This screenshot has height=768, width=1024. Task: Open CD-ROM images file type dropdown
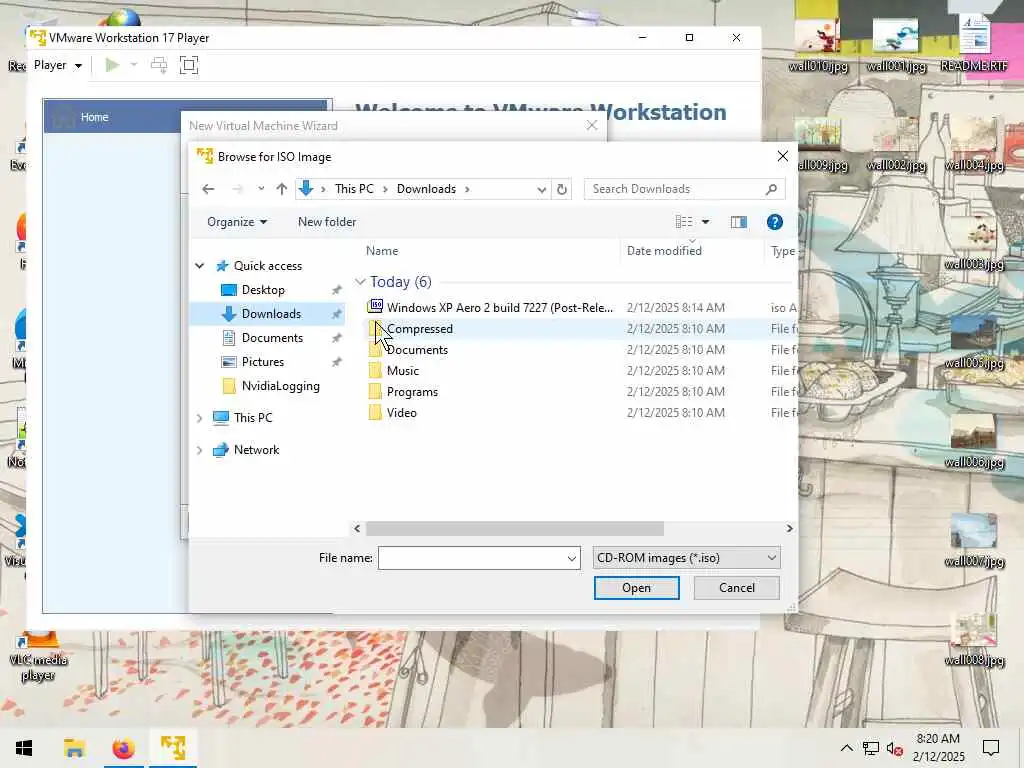[686, 558]
